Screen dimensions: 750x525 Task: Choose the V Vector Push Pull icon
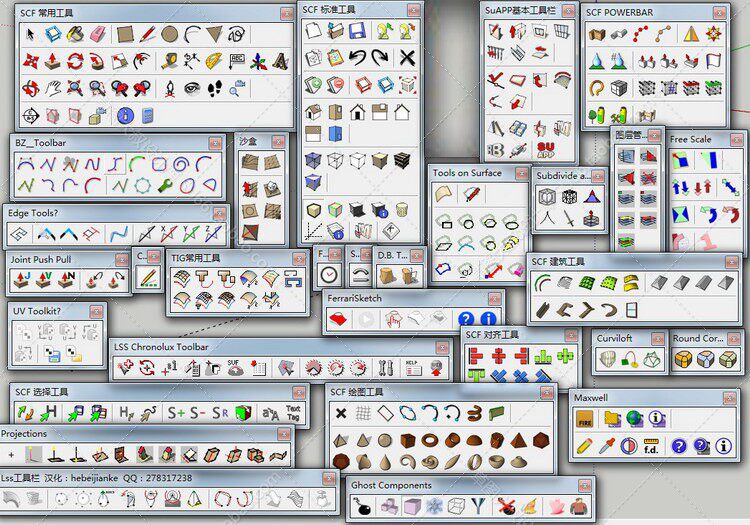pyautogui.click(x=44, y=280)
